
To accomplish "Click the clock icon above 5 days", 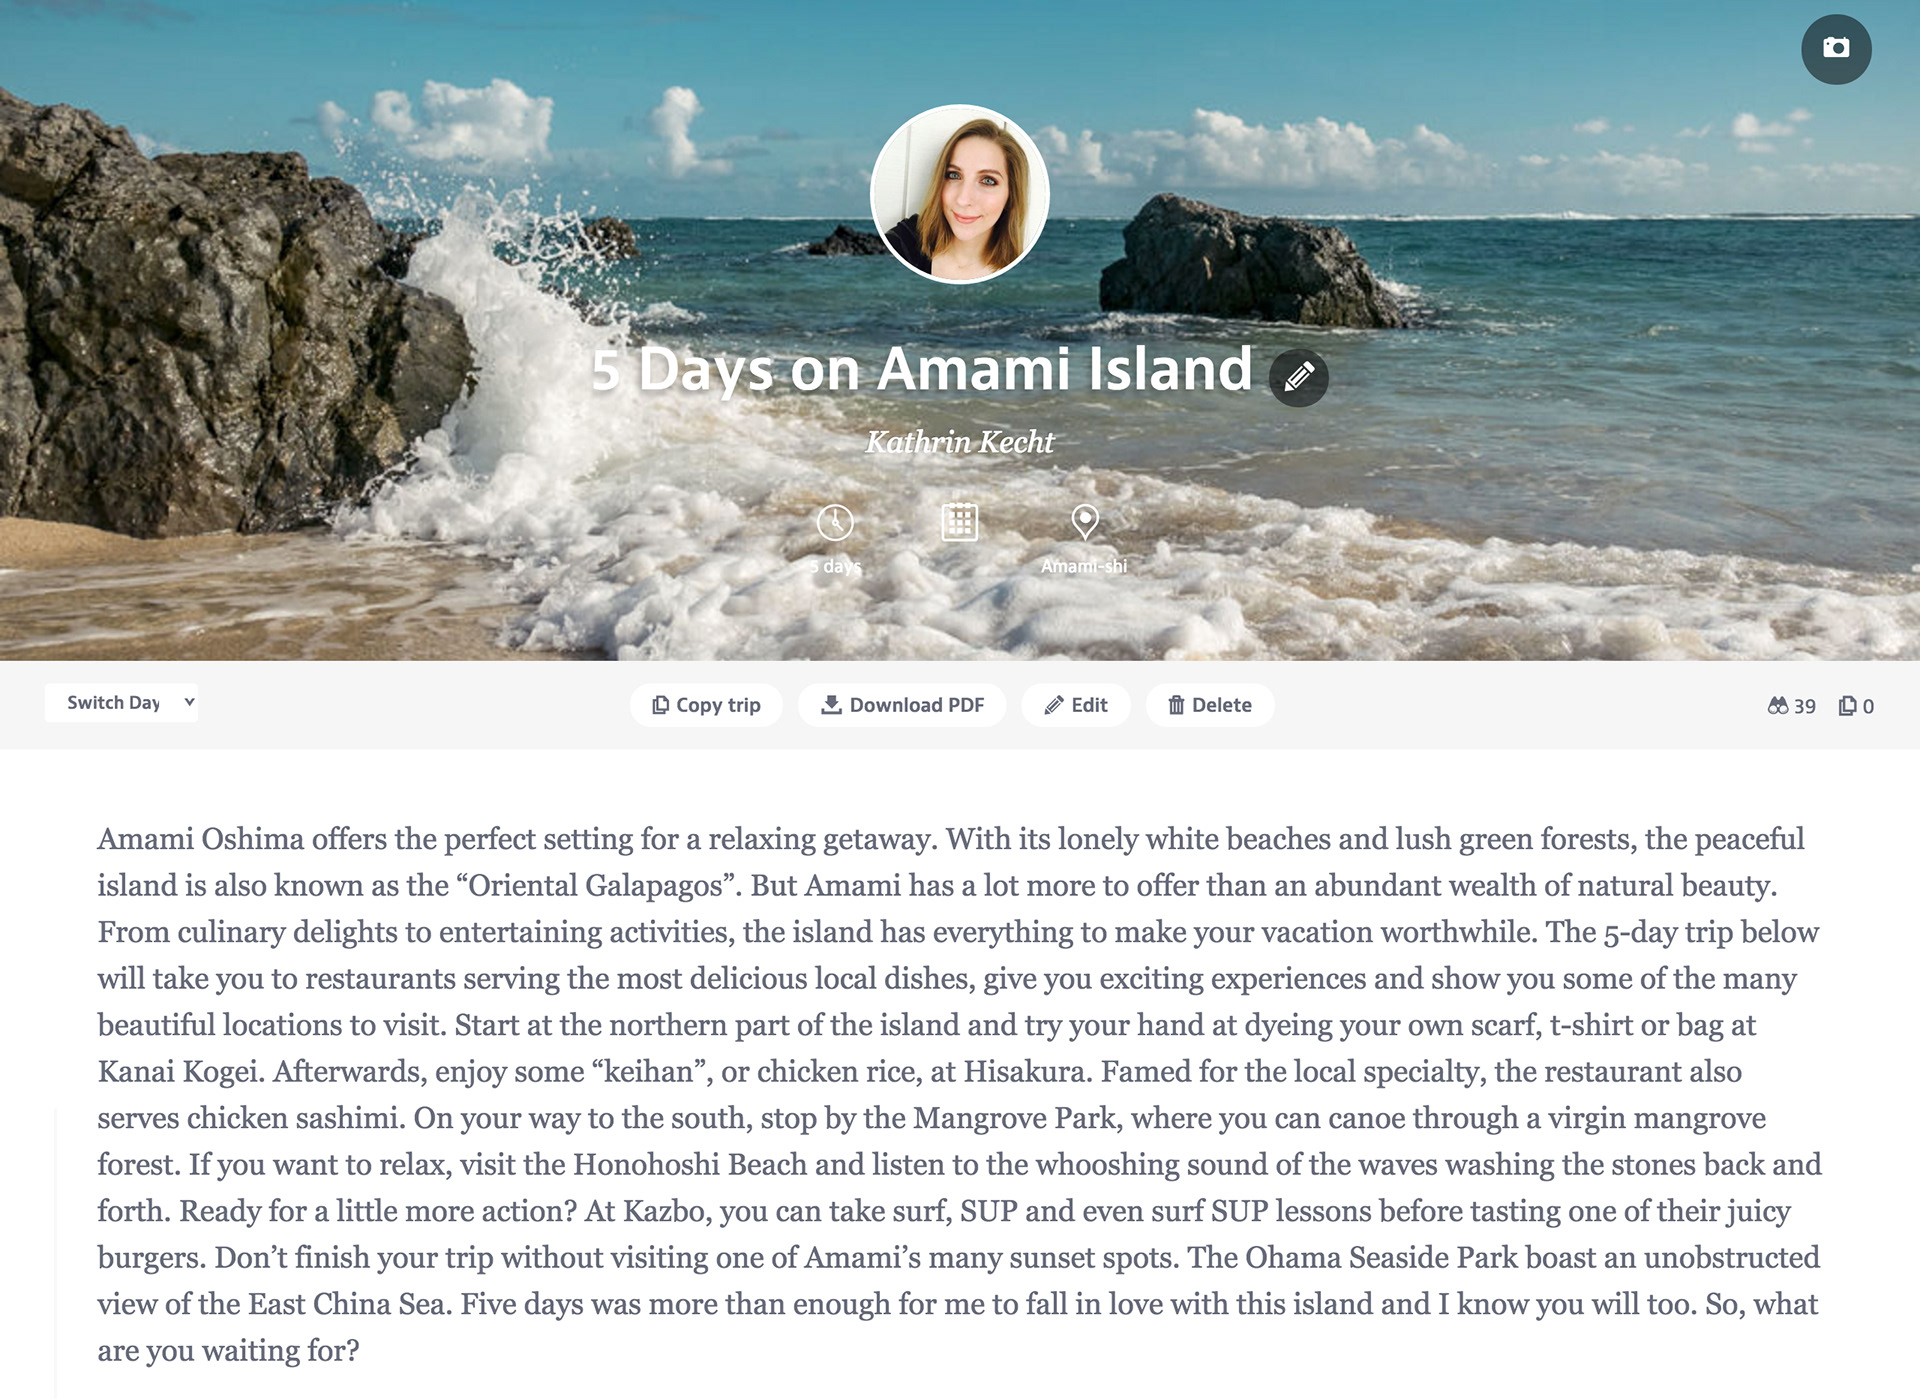I will click(835, 521).
